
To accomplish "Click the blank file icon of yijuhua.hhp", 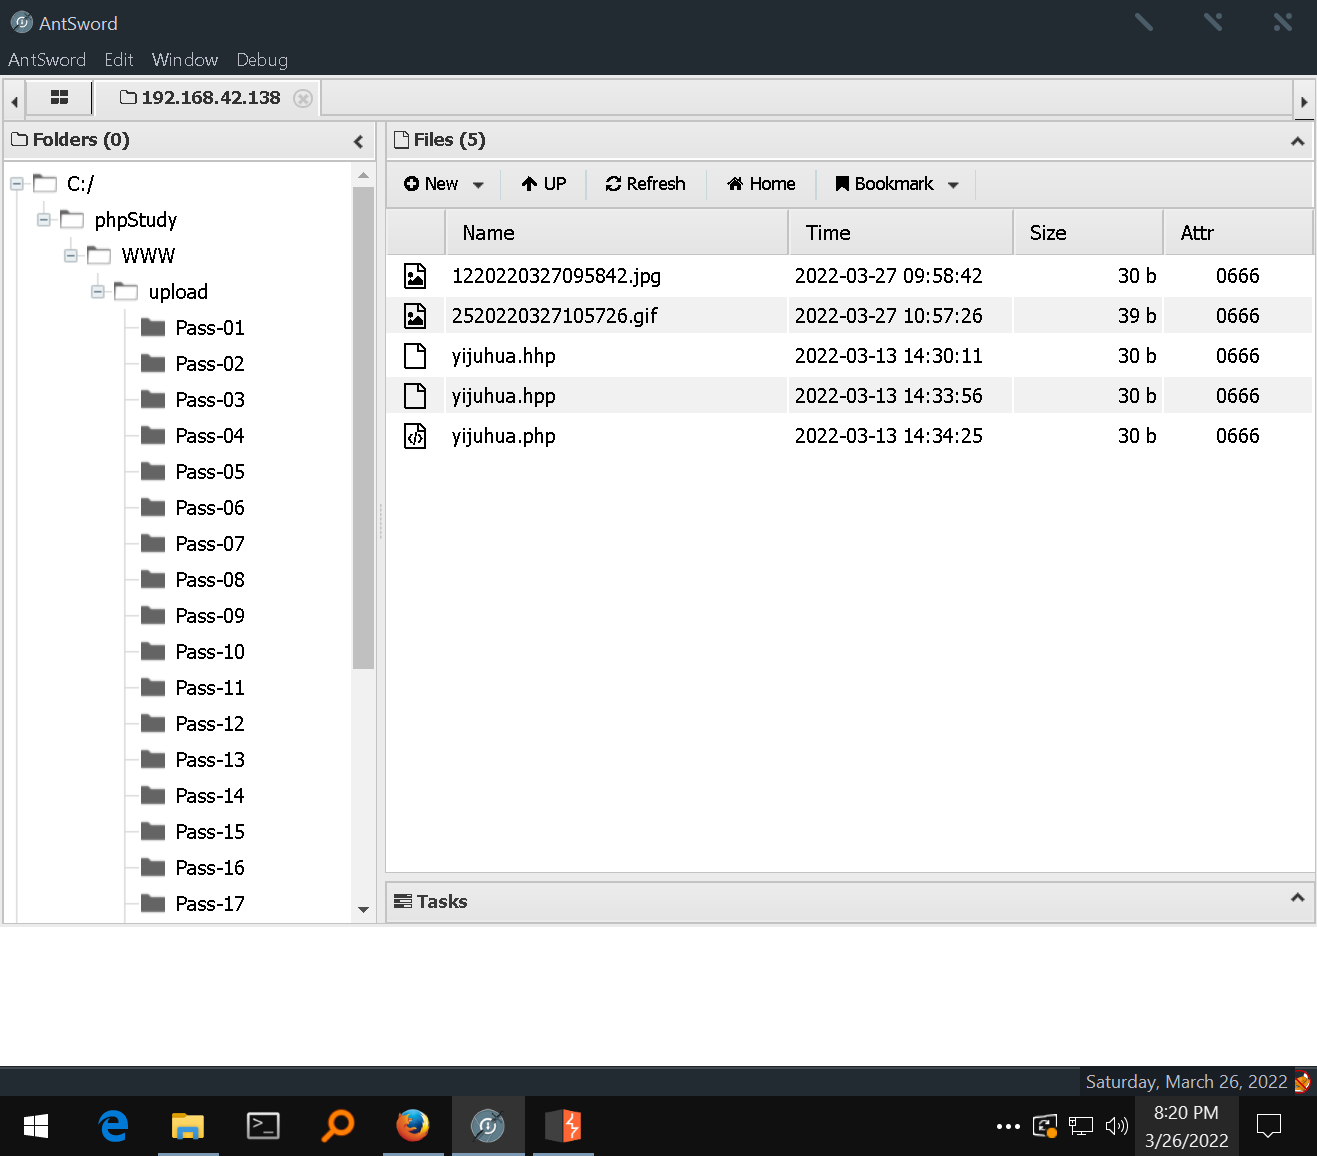I will (x=415, y=356).
